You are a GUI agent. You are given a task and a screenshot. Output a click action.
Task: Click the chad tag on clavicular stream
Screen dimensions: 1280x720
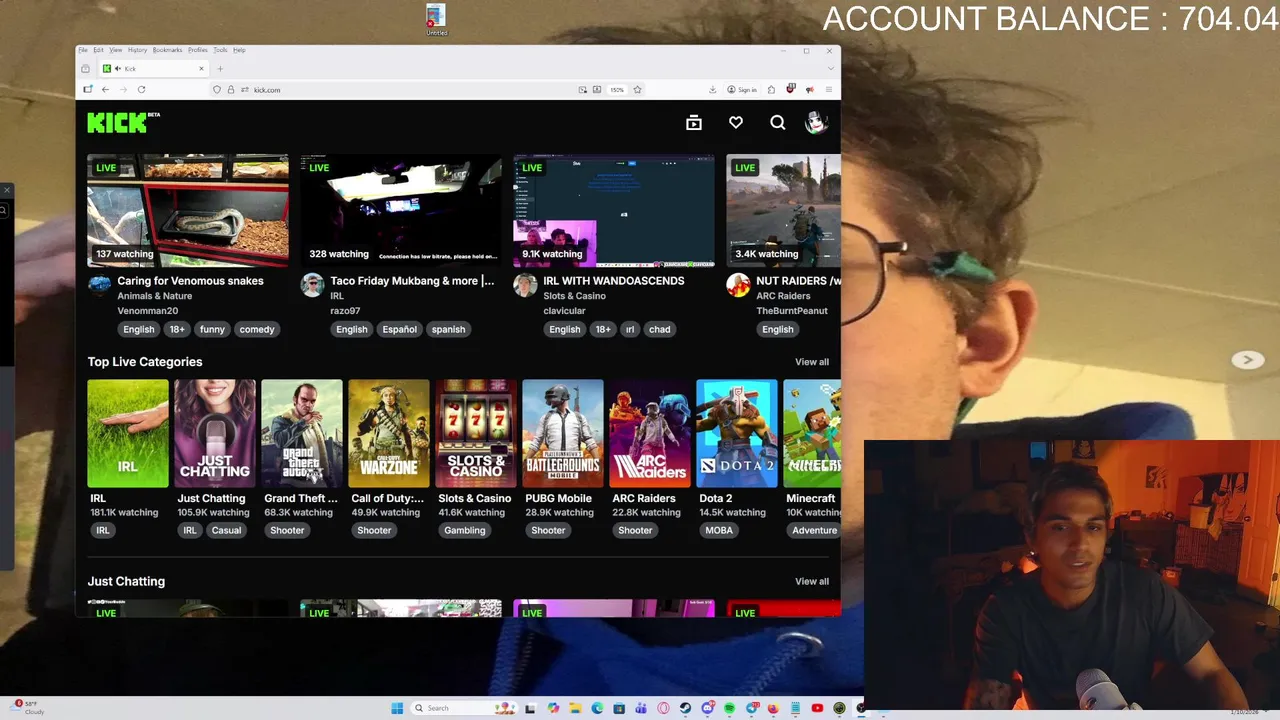tap(660, 329)
